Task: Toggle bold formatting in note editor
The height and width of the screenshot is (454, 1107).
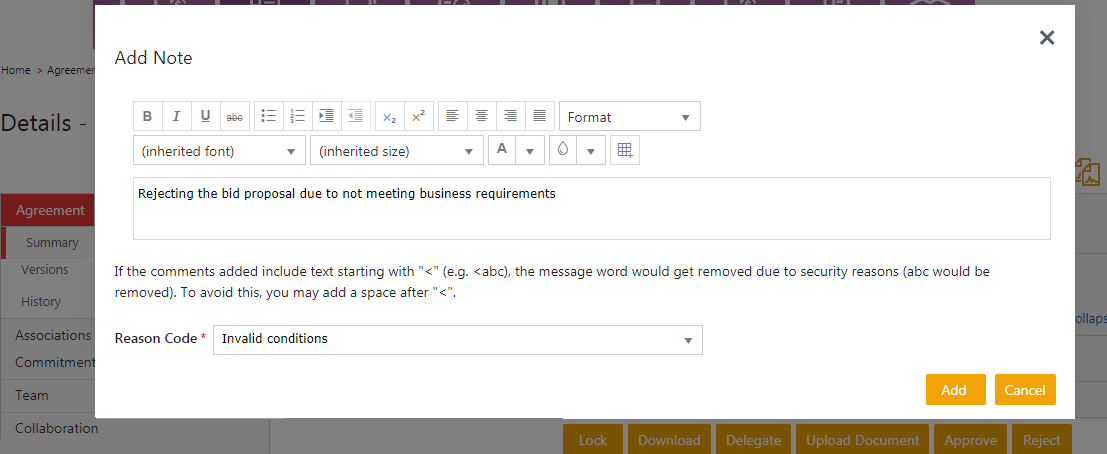Action: pyautogui.click(x=147, y=116)
